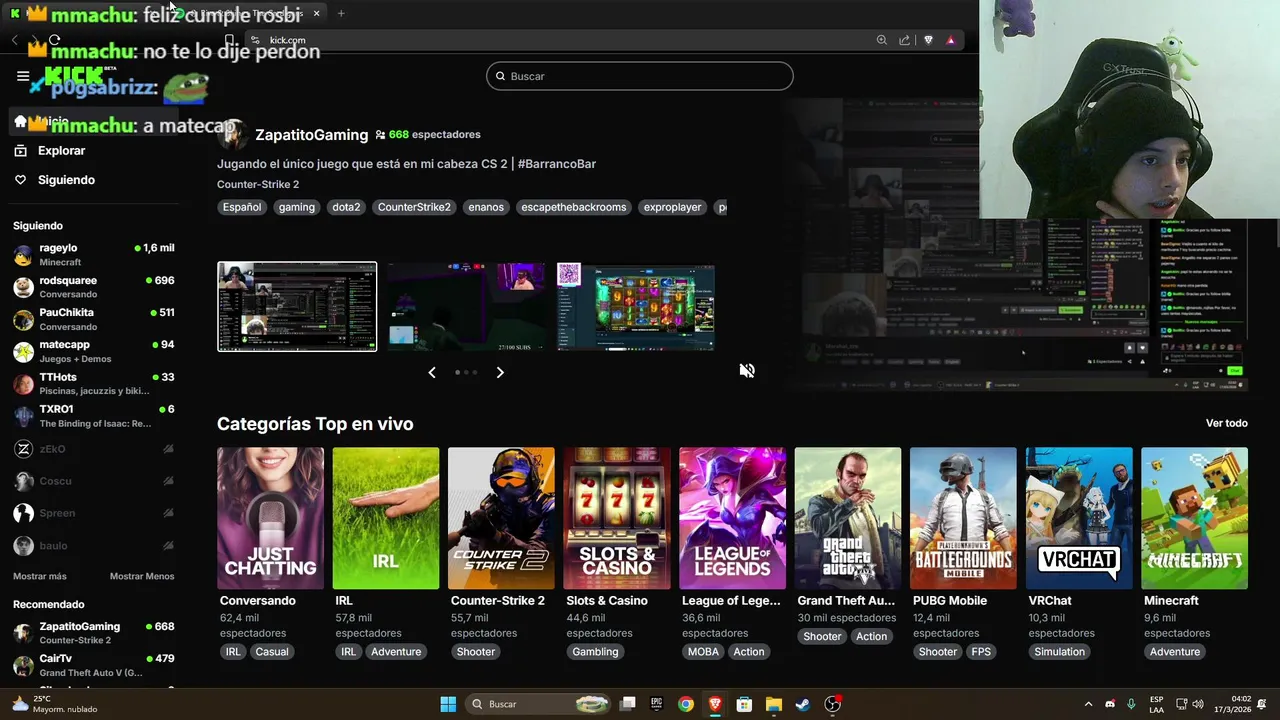Select the dota2 tag

tap(346, 207)
